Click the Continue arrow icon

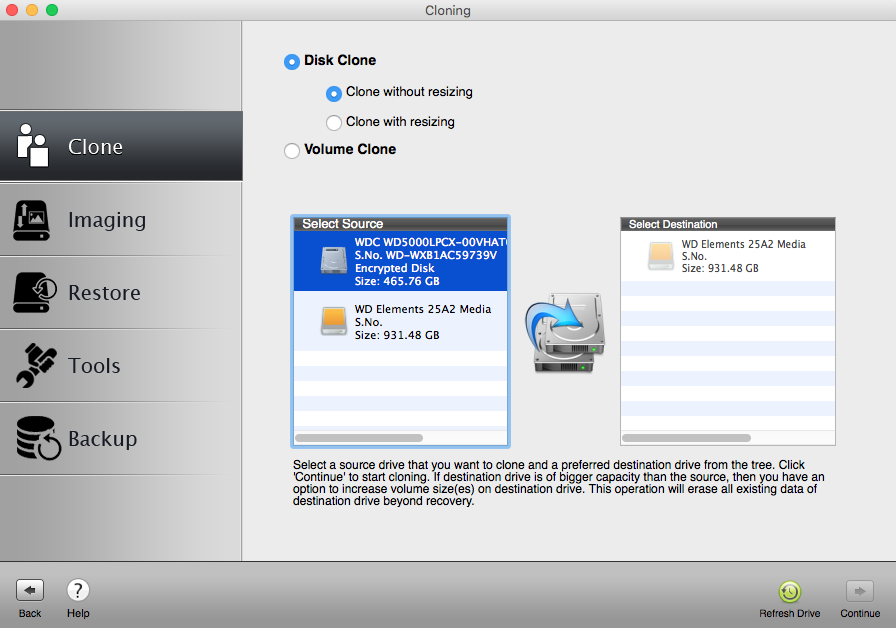click(859, 591)
